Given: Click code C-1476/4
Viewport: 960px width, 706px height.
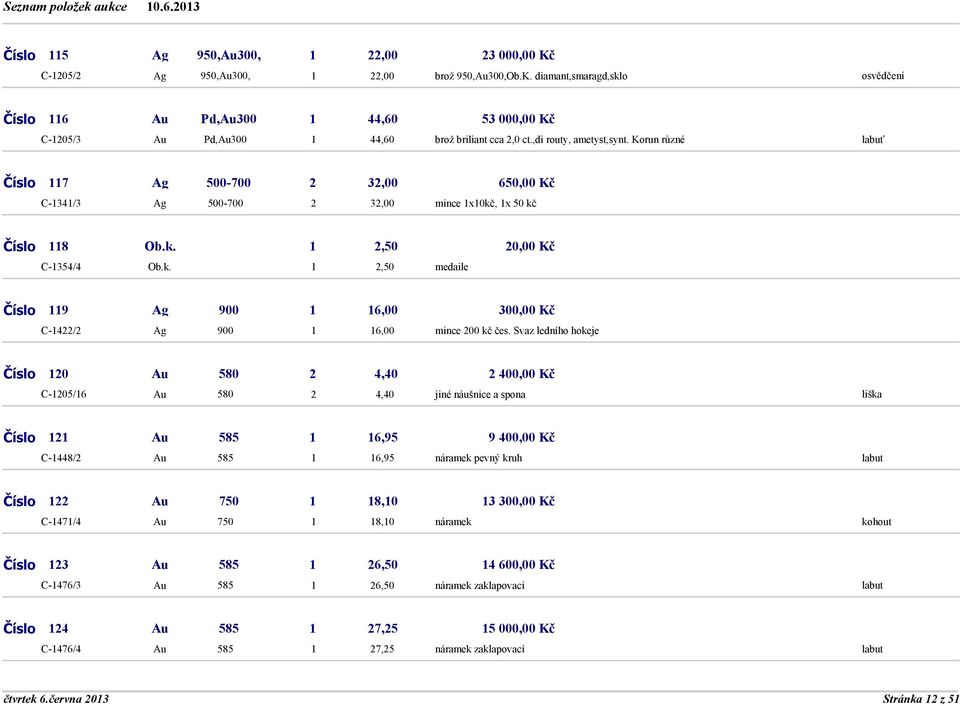Looking at the screenshot, I should click(x=61, y=649).
